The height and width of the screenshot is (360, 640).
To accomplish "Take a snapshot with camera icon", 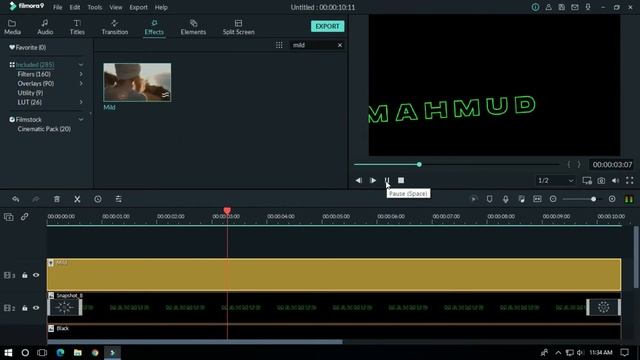I will click(x=601, y=180).
